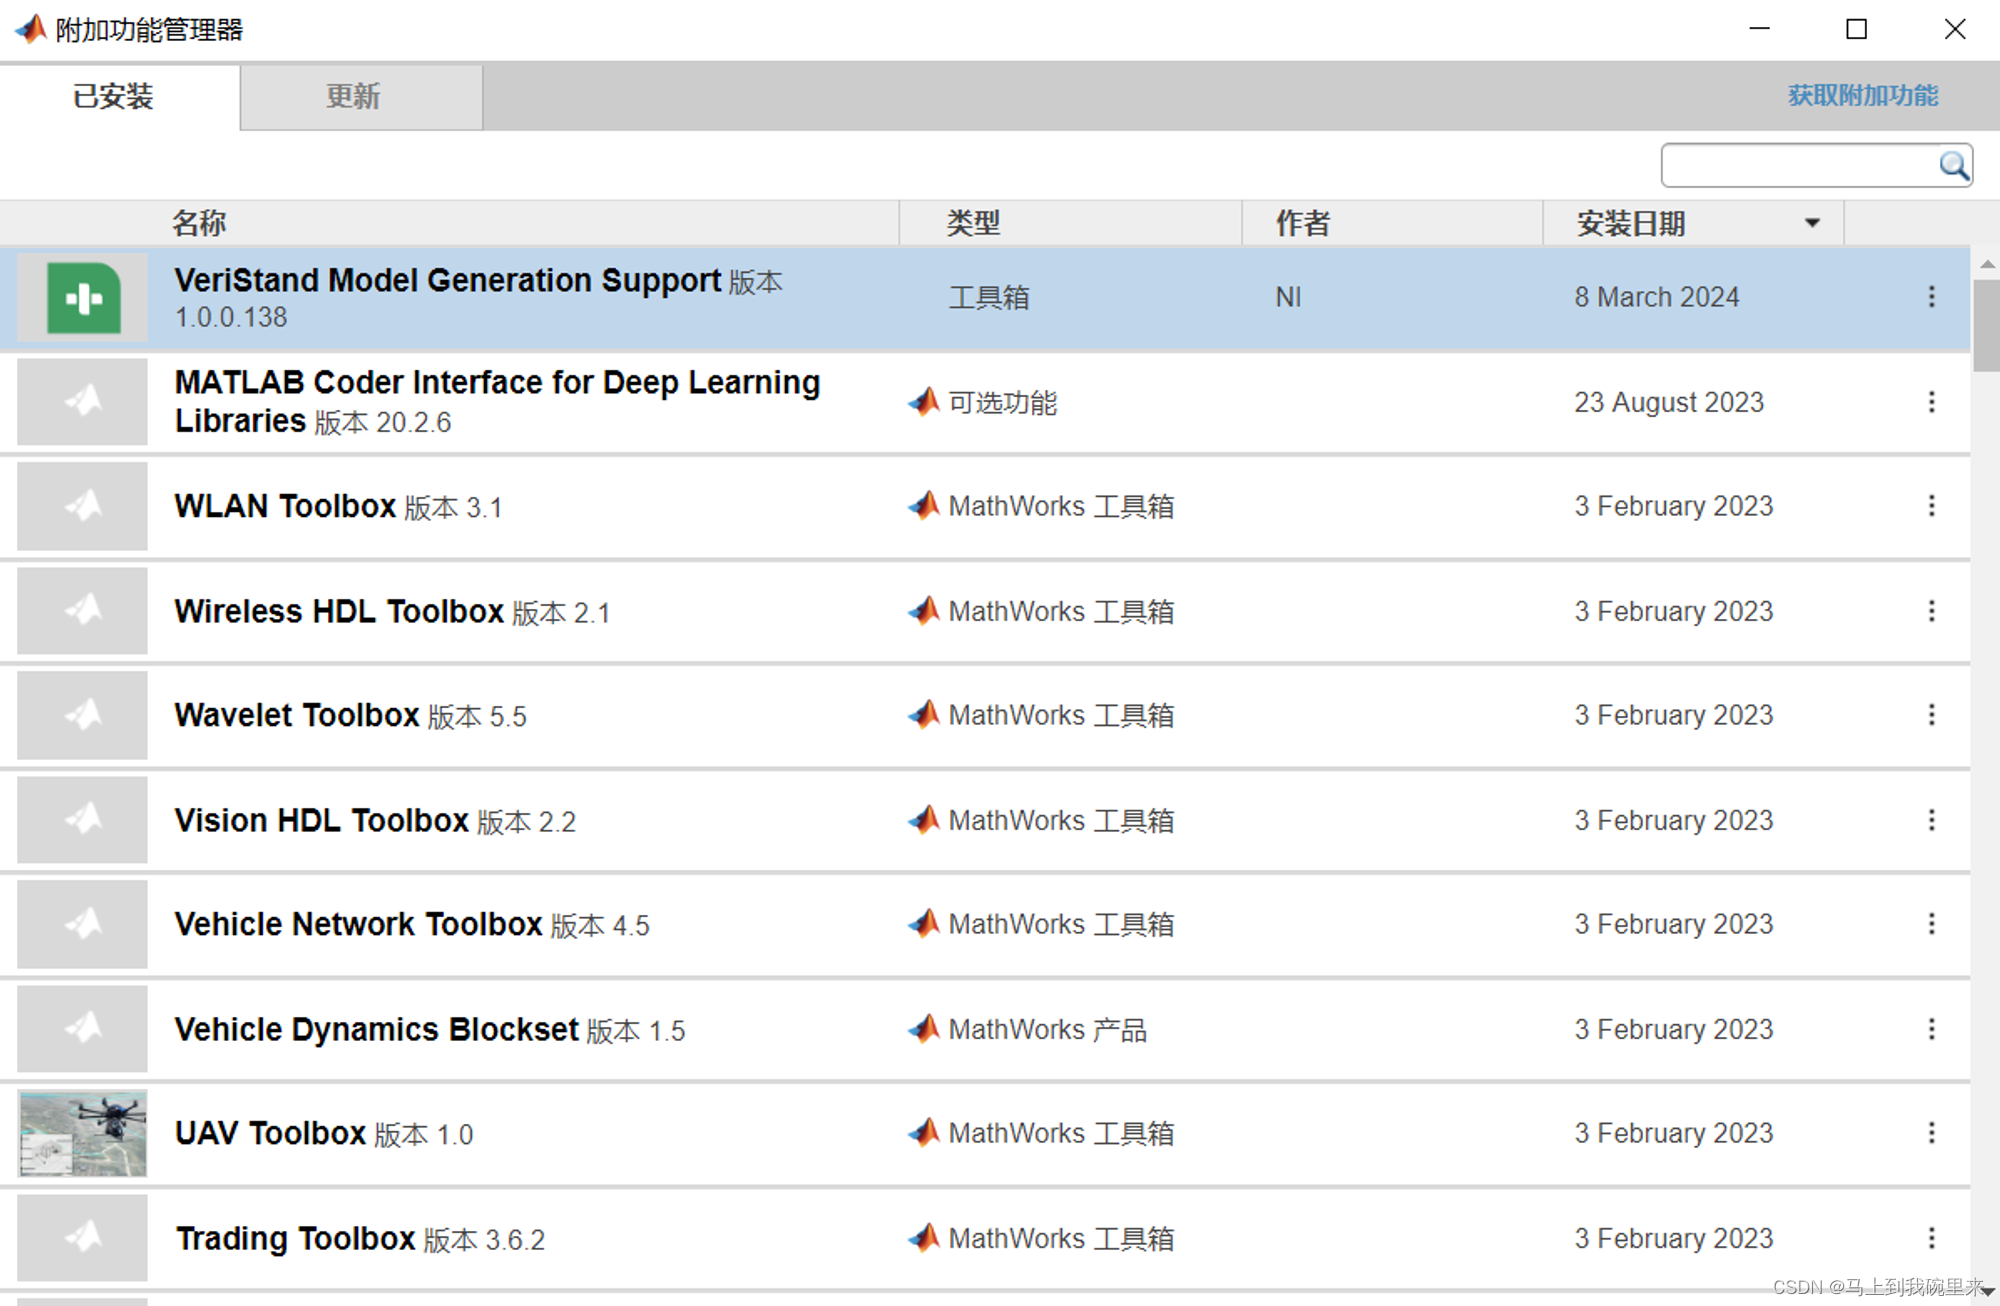This screenshot has height=1306, width=2000.
Task: Minimize the 附加功能管理器 window
Action: (x=1760, y=29)
